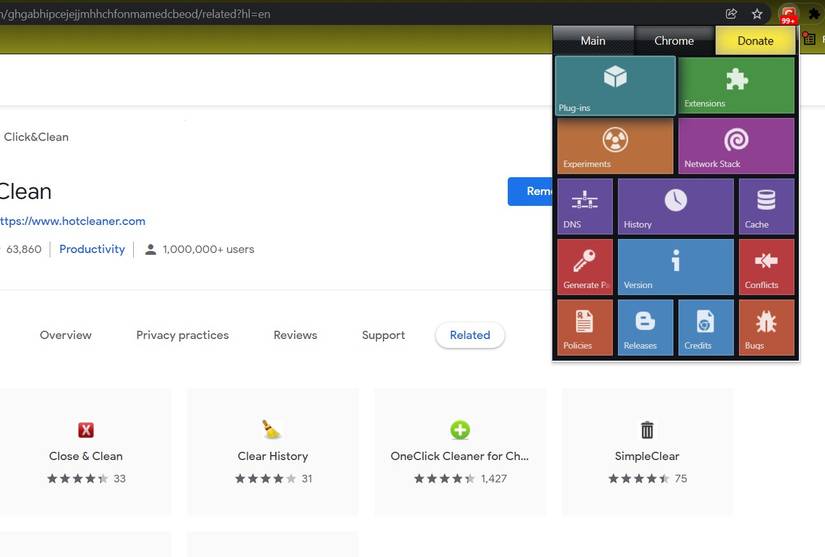This screenshot has width=825, height=557.
Task: Click the Click&Clean extension icon with 99+ badge
Action: 788,14
